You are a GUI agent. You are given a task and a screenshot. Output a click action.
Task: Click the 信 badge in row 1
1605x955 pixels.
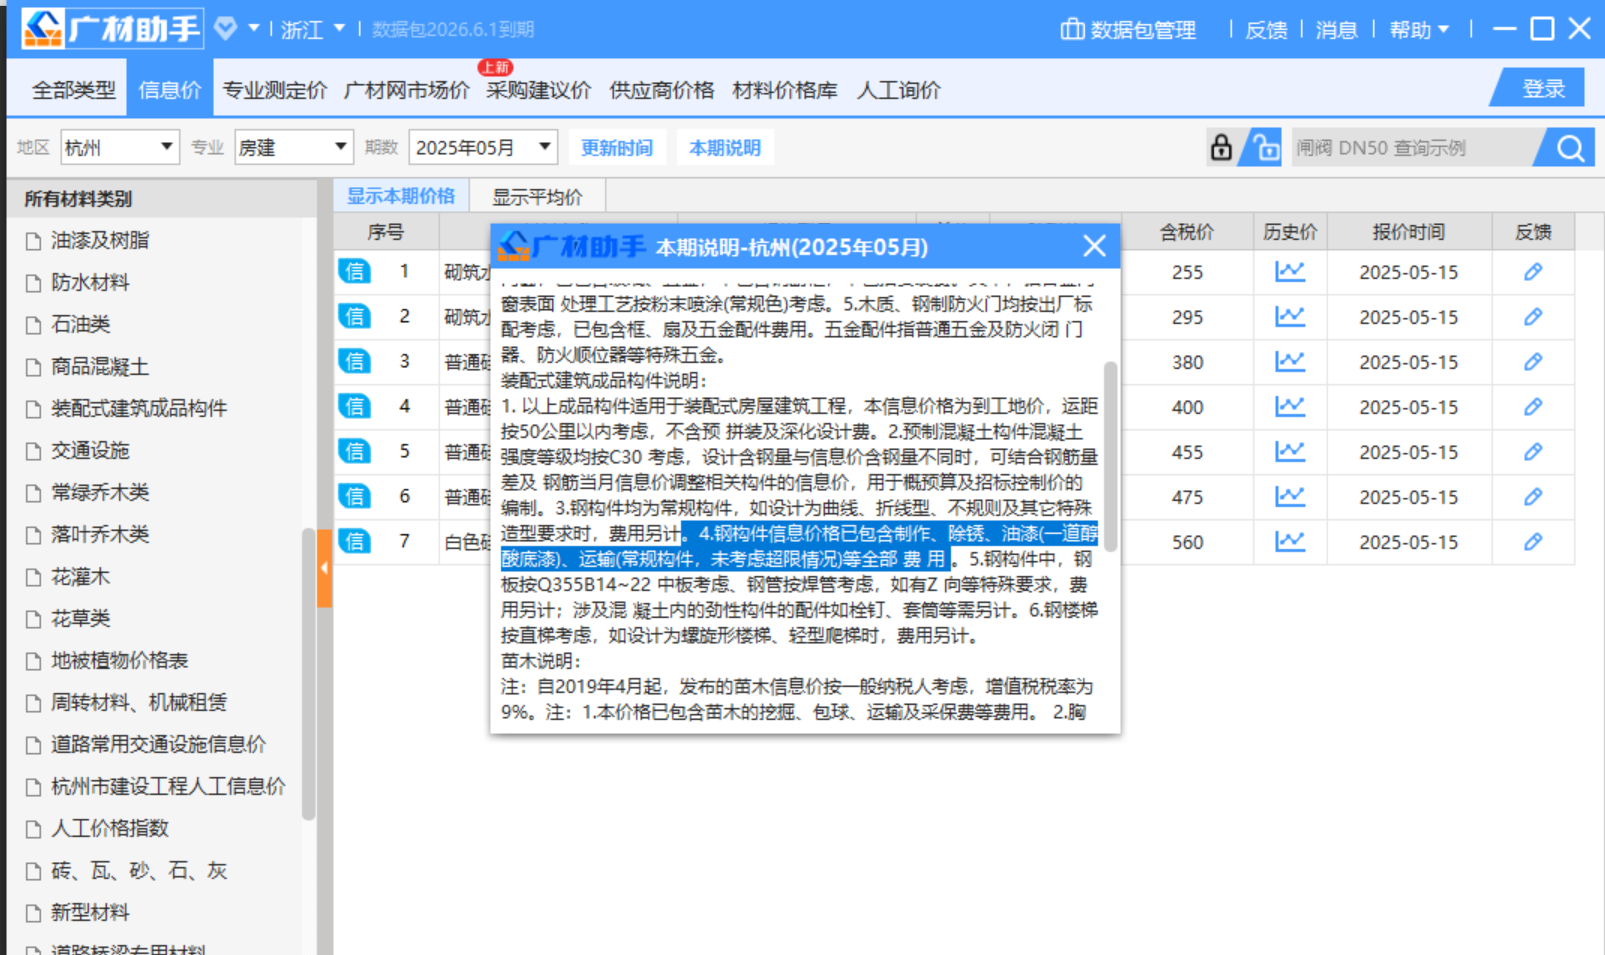[354, 272]
